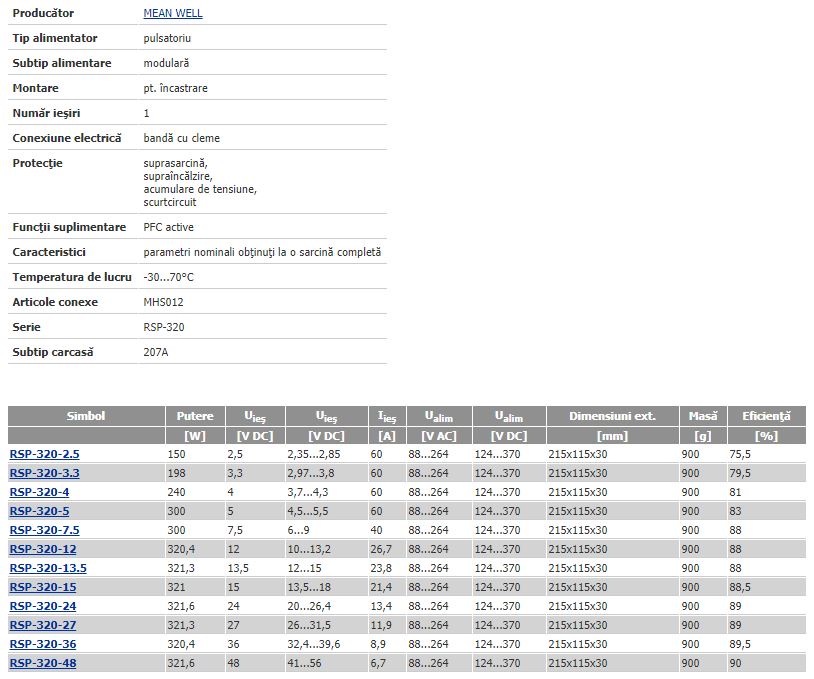This screenshot has width=814, height=679.
Task: Click the RSP-320-27 product link
Action: [42, 625]
